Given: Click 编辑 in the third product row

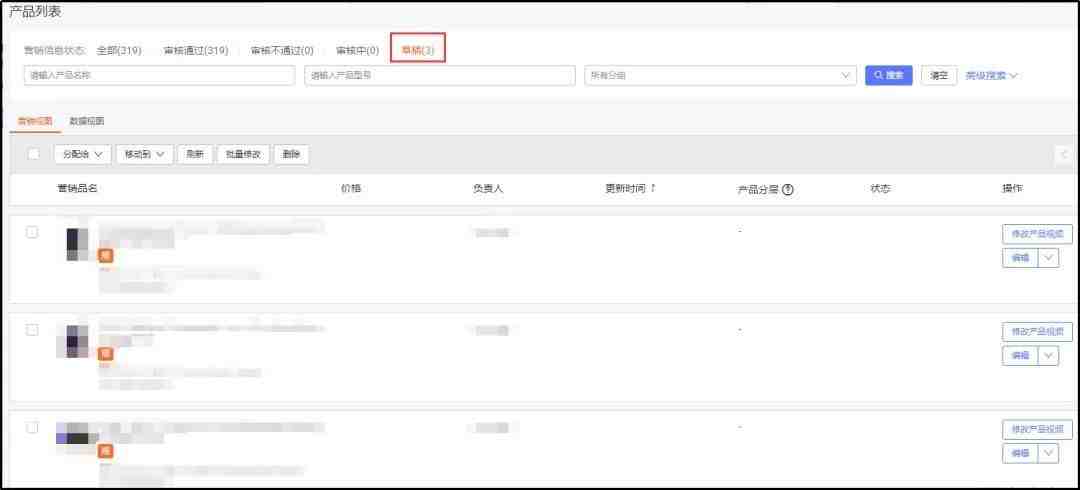Looking at the screenshot, I should 1020,453.
